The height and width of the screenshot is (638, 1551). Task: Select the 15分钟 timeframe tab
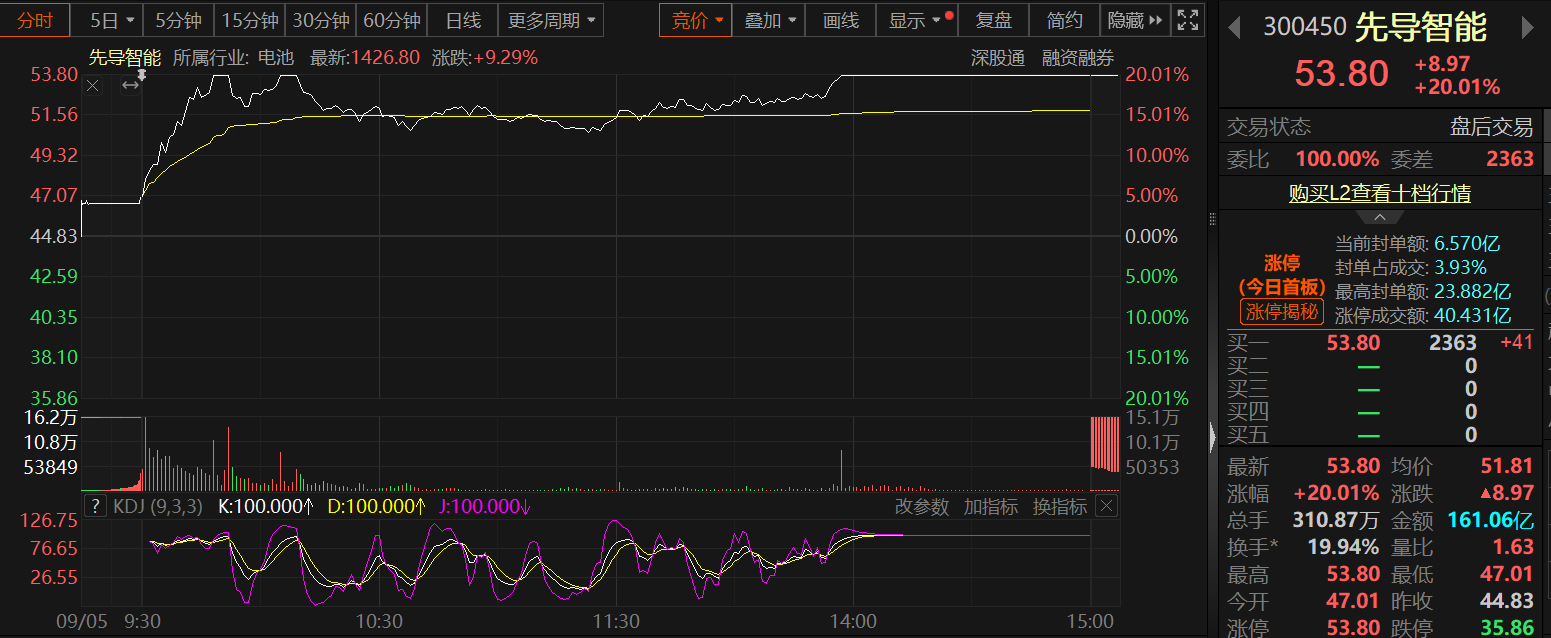[250, 20]
